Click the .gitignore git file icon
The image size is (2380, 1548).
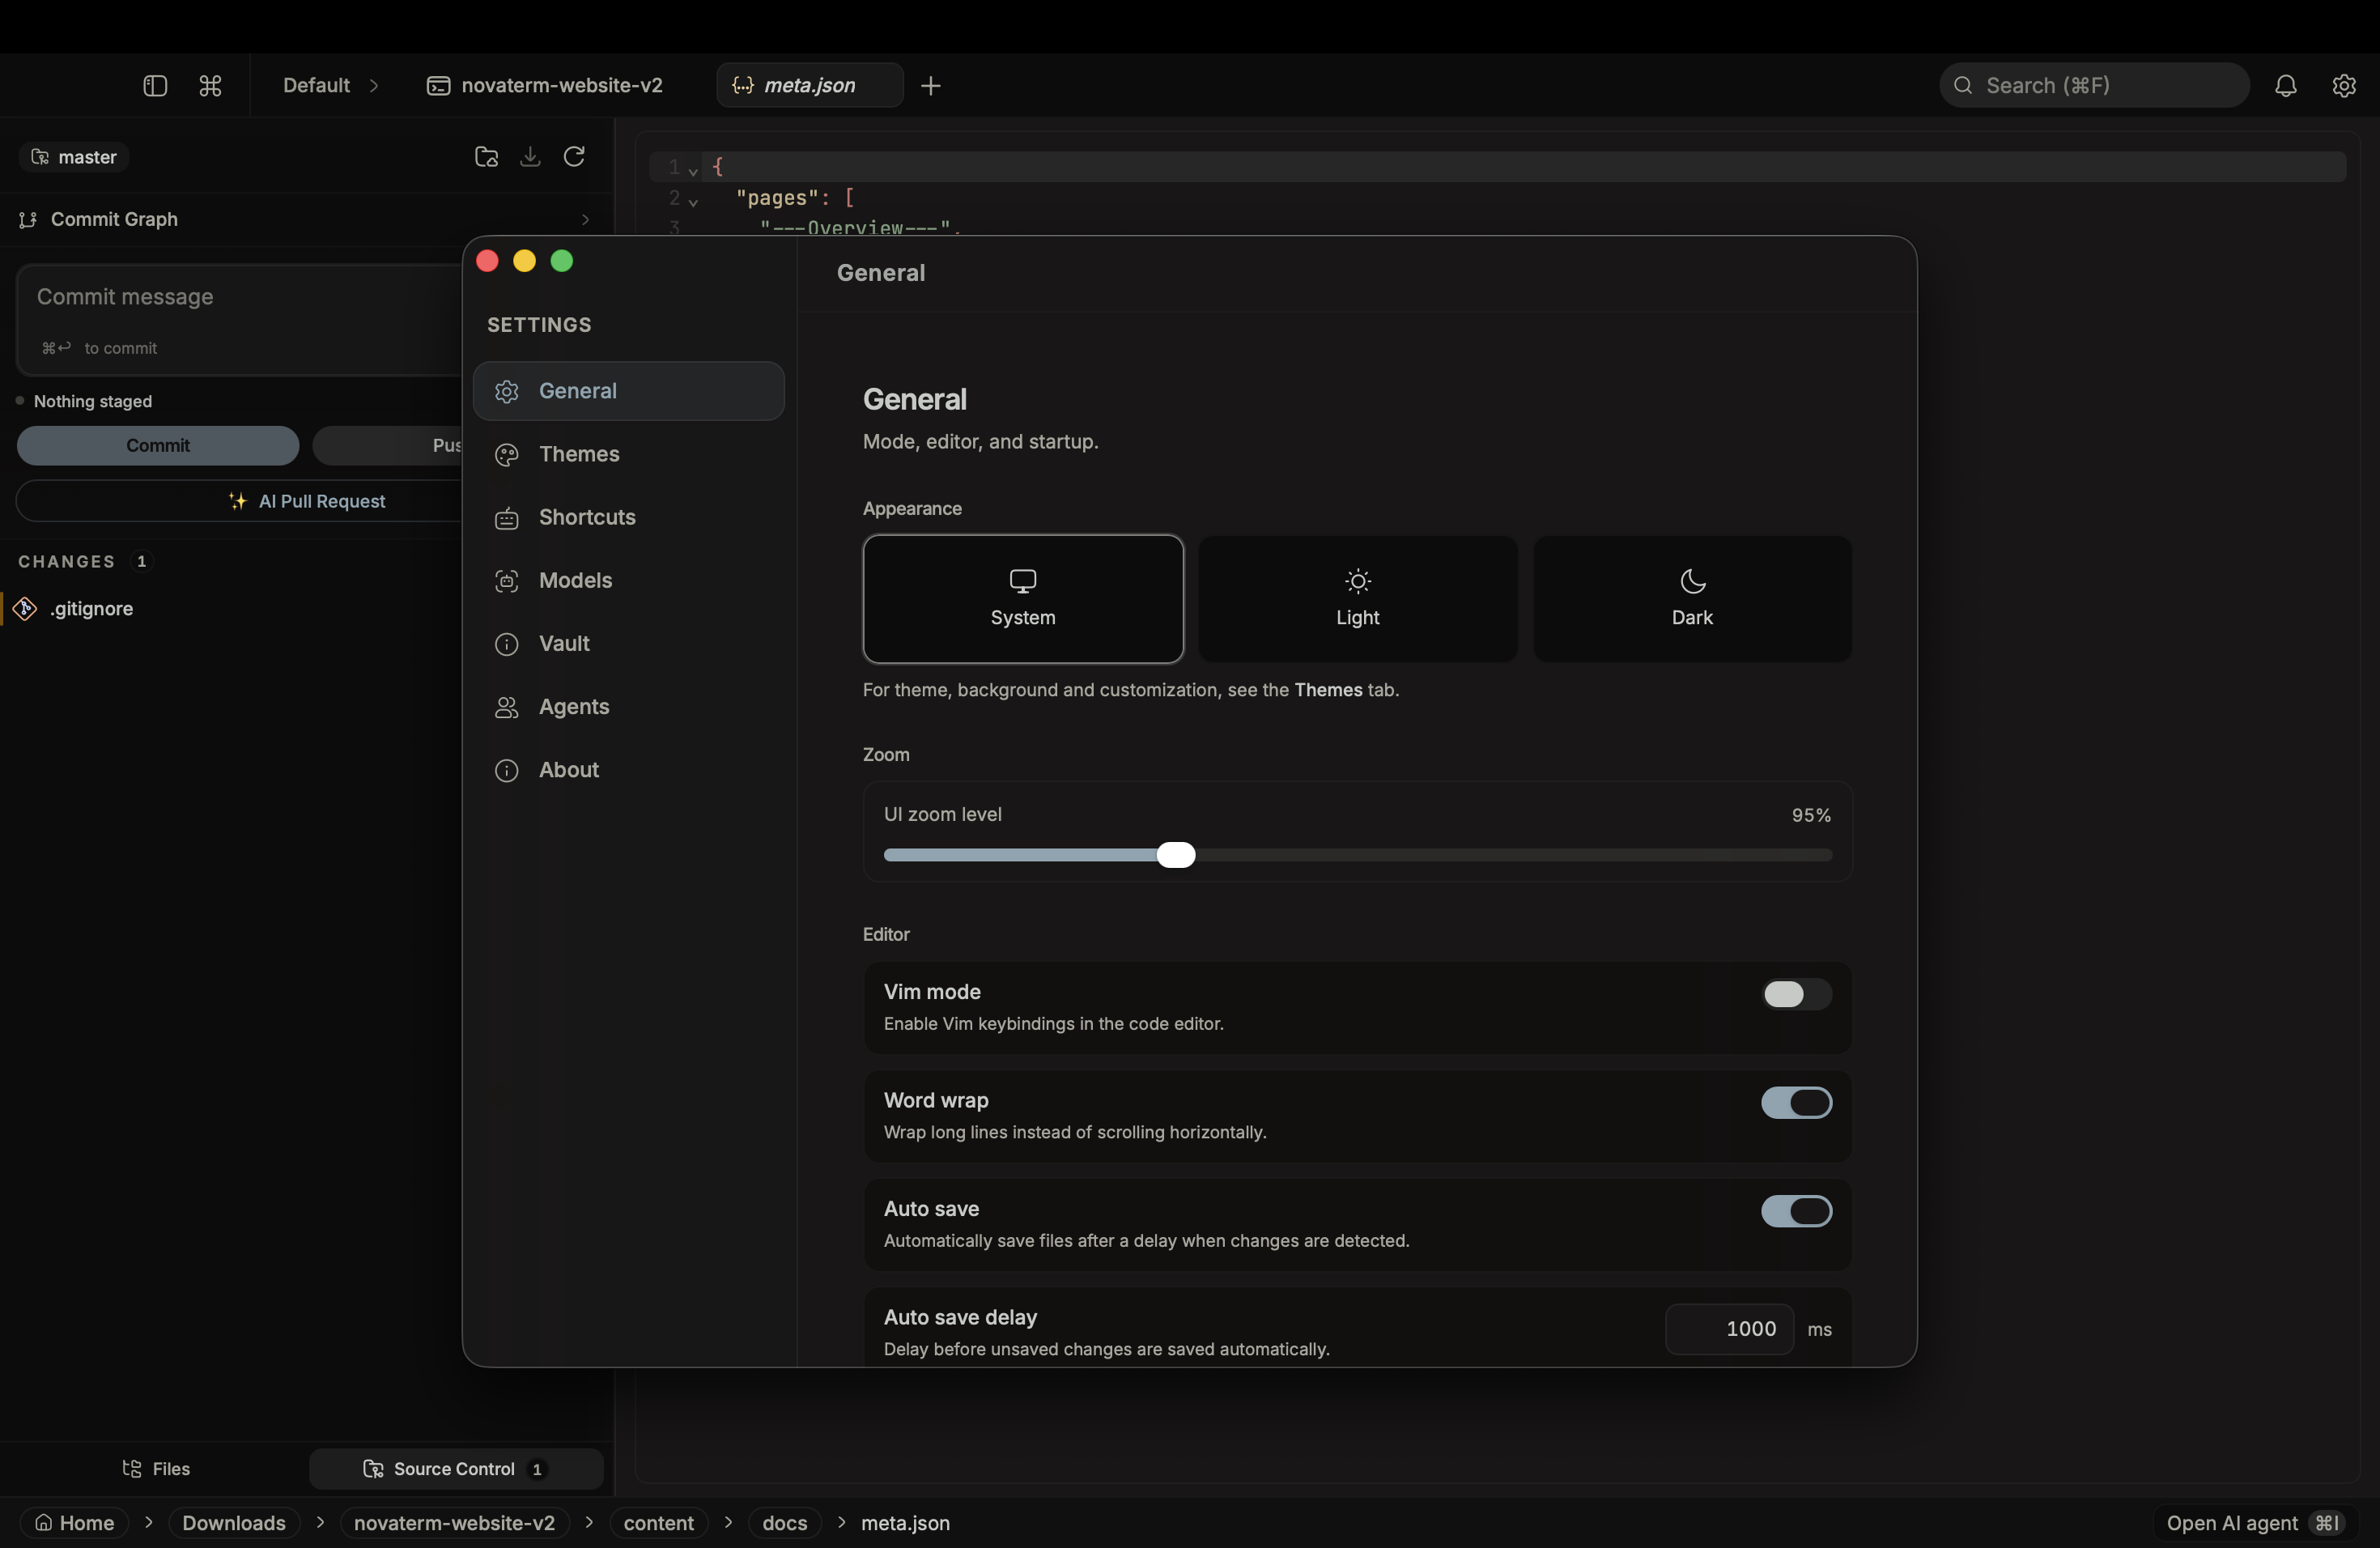25,608
